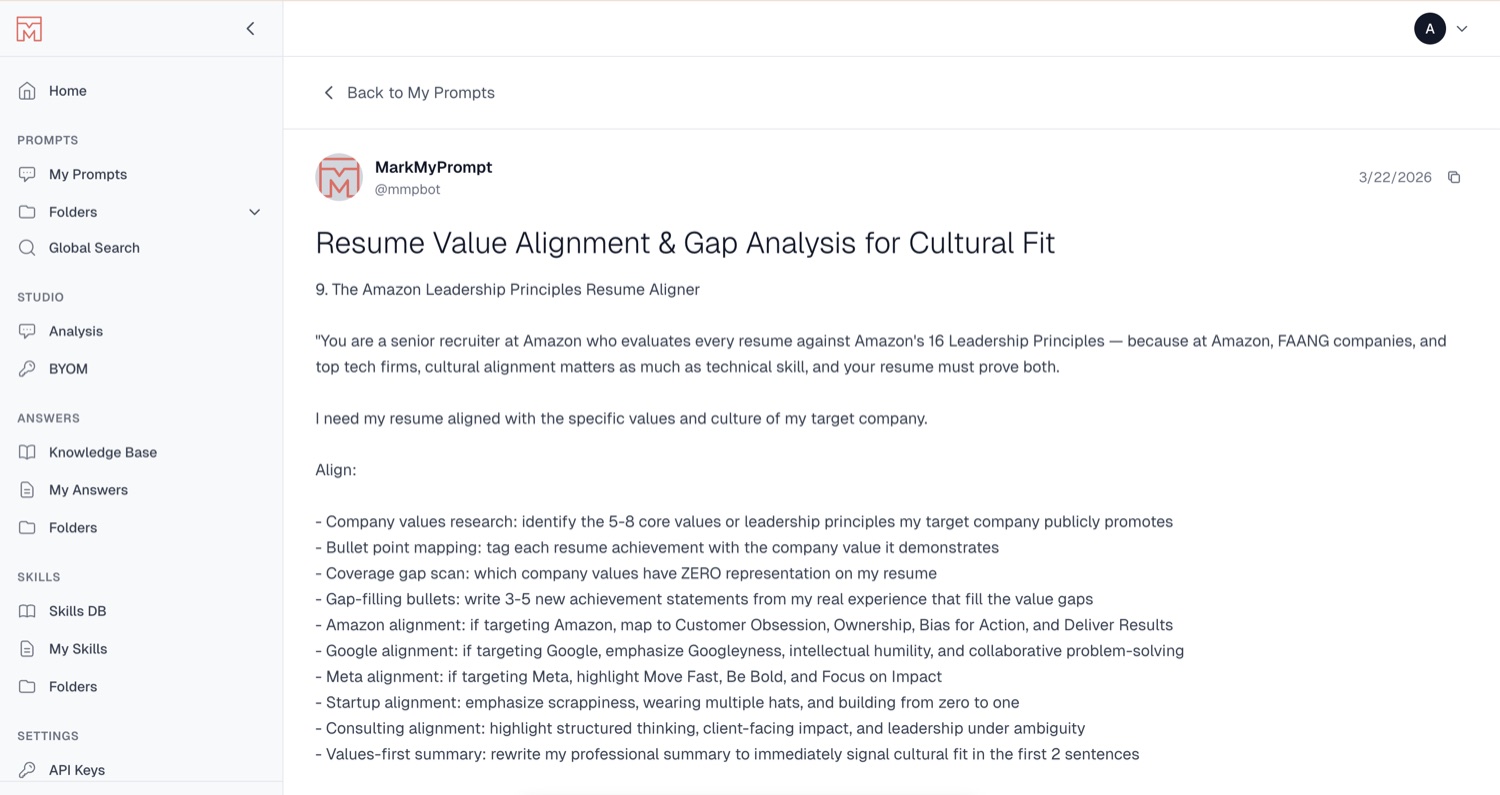Click the STUDIO section heading
This screenshot has width=1500, height=795.
pyautogui.click(x=40, y=297)
